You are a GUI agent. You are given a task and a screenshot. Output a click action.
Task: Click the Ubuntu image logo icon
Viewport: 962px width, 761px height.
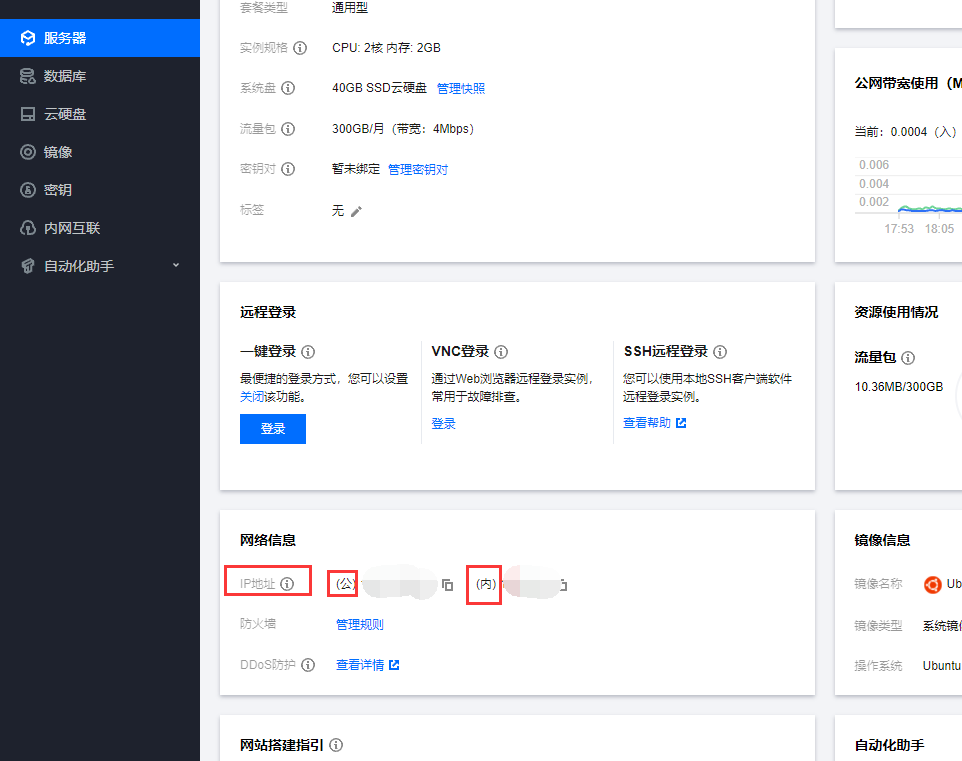click(933, 584)
